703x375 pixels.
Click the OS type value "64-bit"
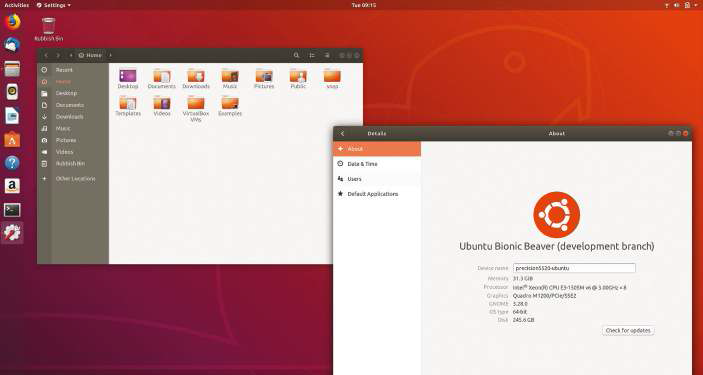pos(520,312)
